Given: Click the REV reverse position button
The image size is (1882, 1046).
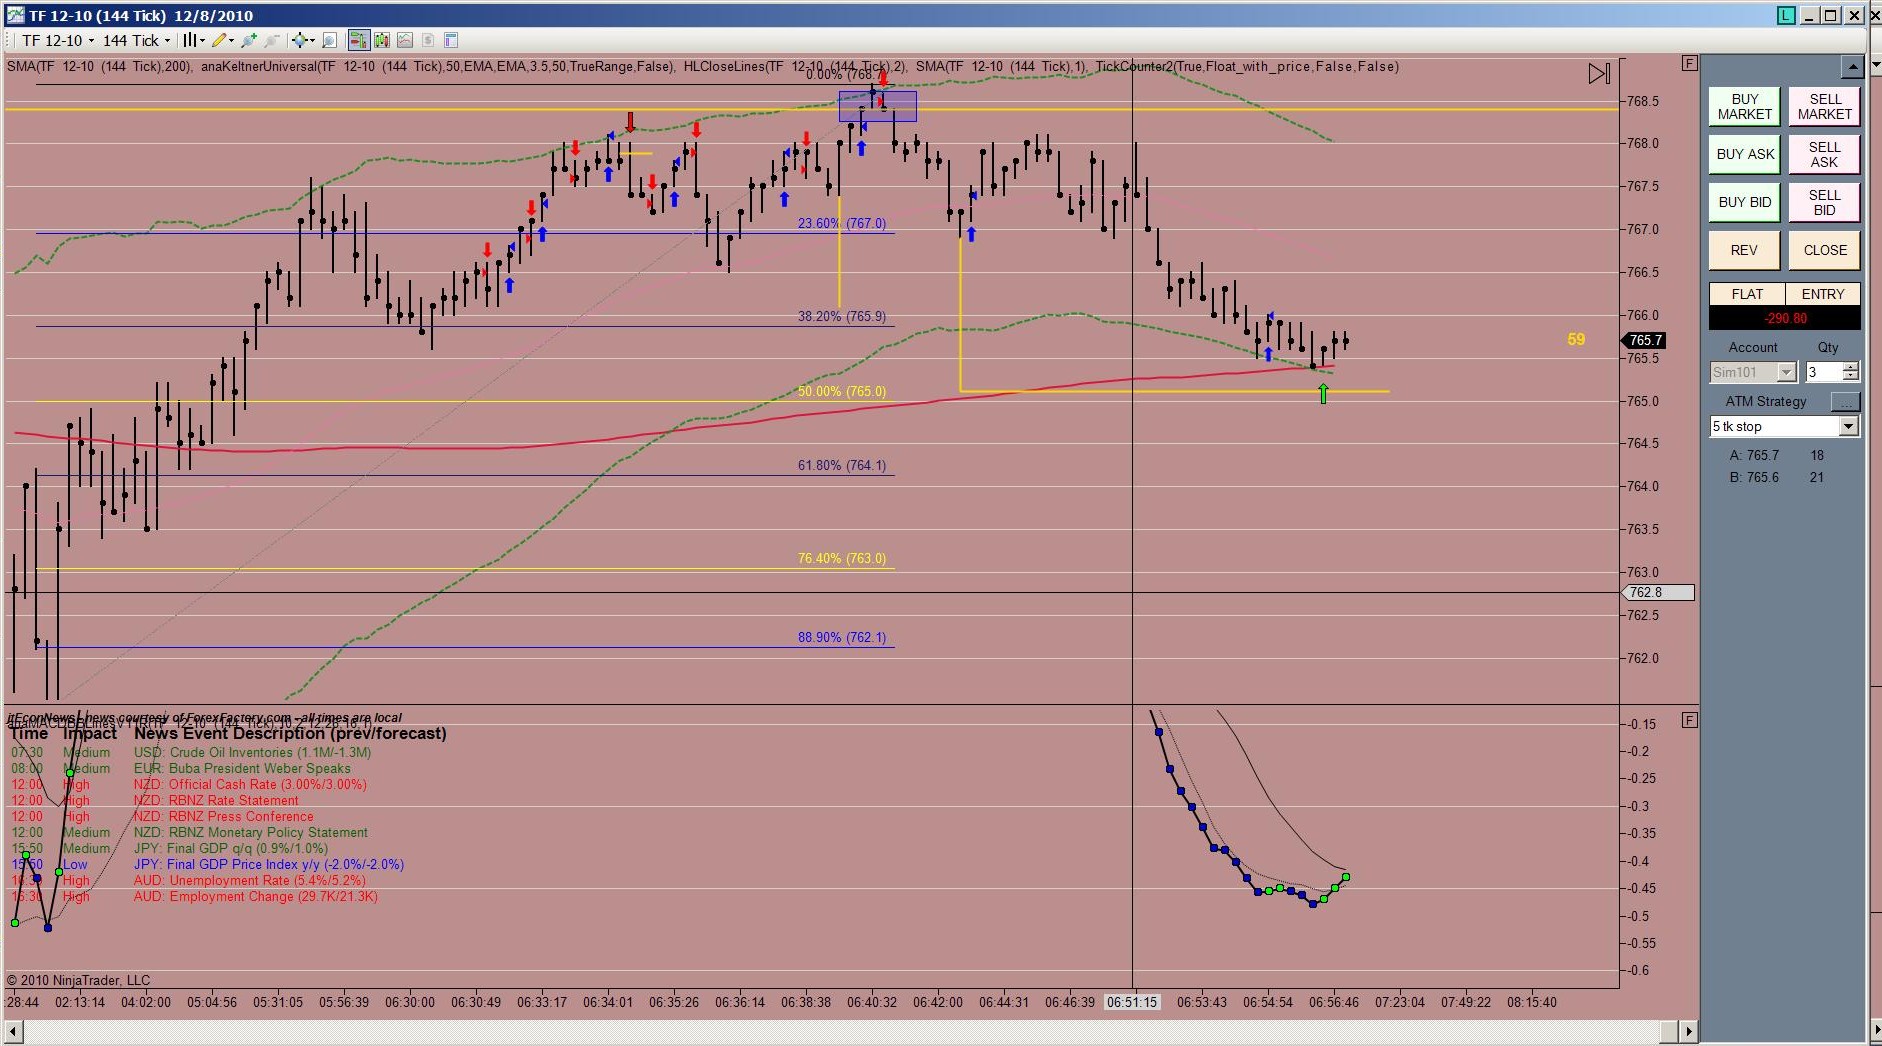Looking at the screenshot, I should (1744, 250).
